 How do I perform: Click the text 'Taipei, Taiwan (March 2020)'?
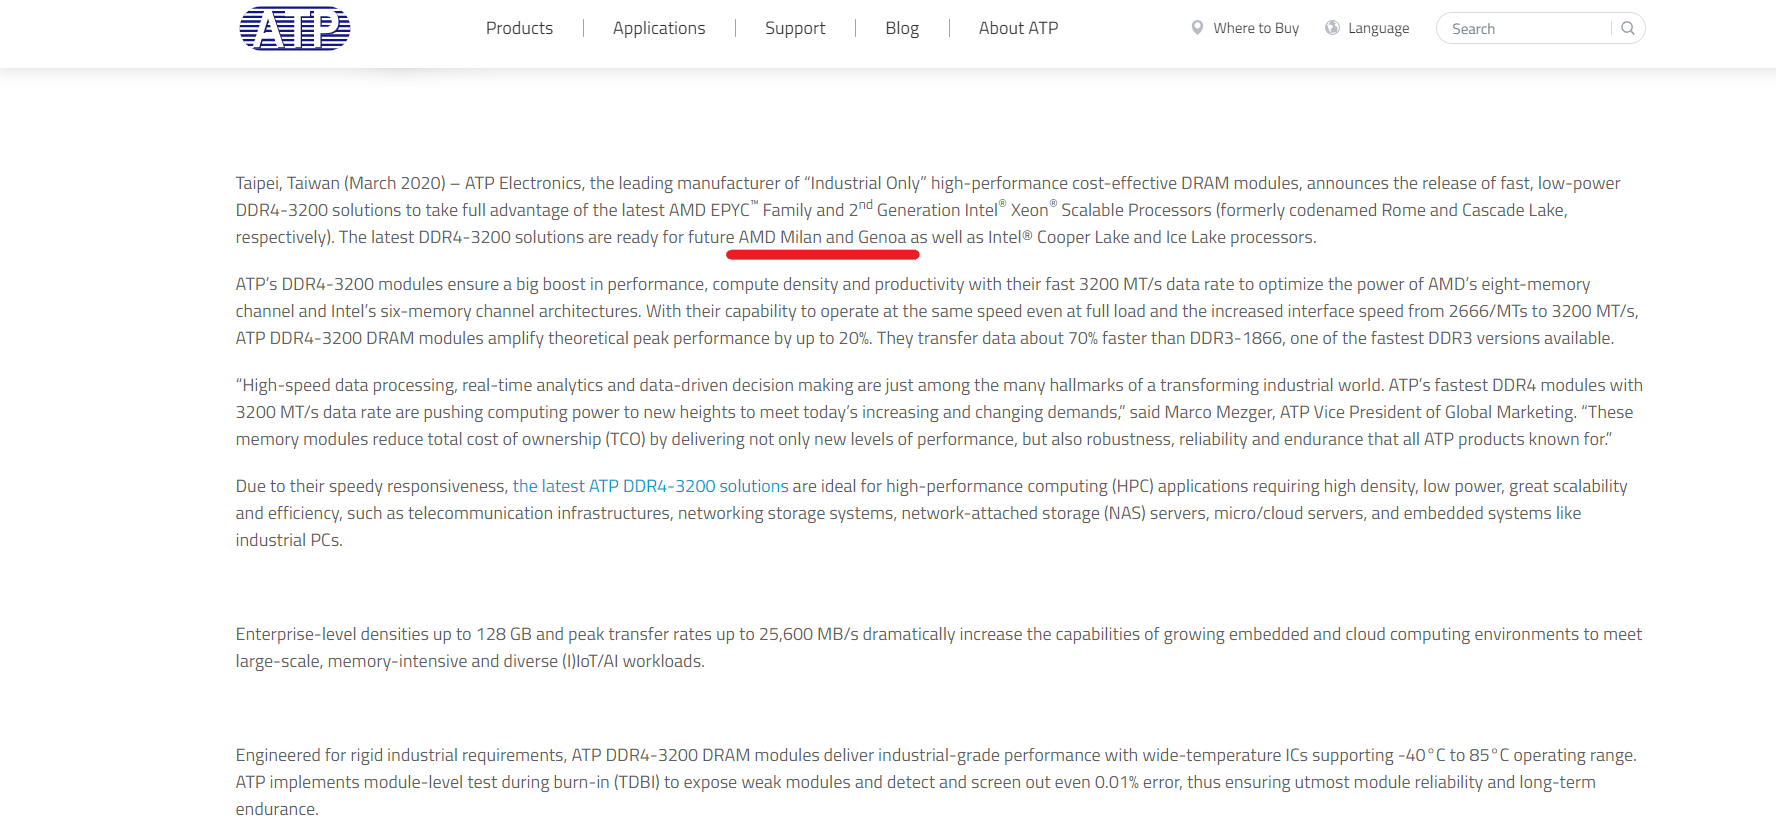tap(341, 183)
